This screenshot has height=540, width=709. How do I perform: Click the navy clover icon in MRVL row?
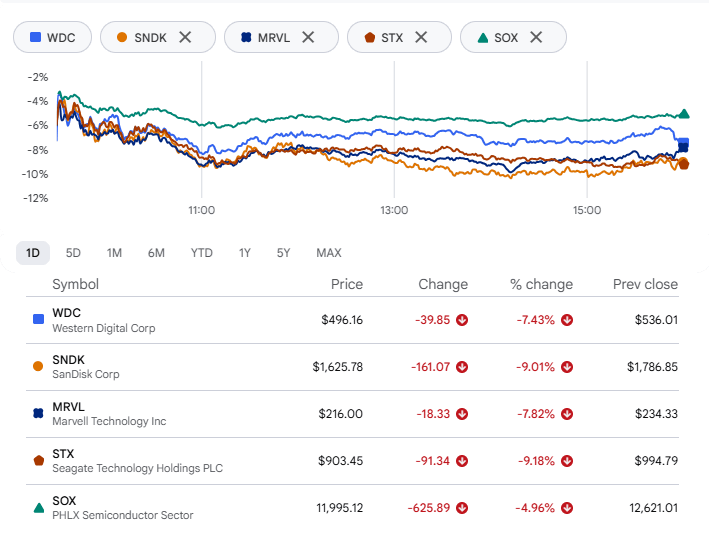38,413
